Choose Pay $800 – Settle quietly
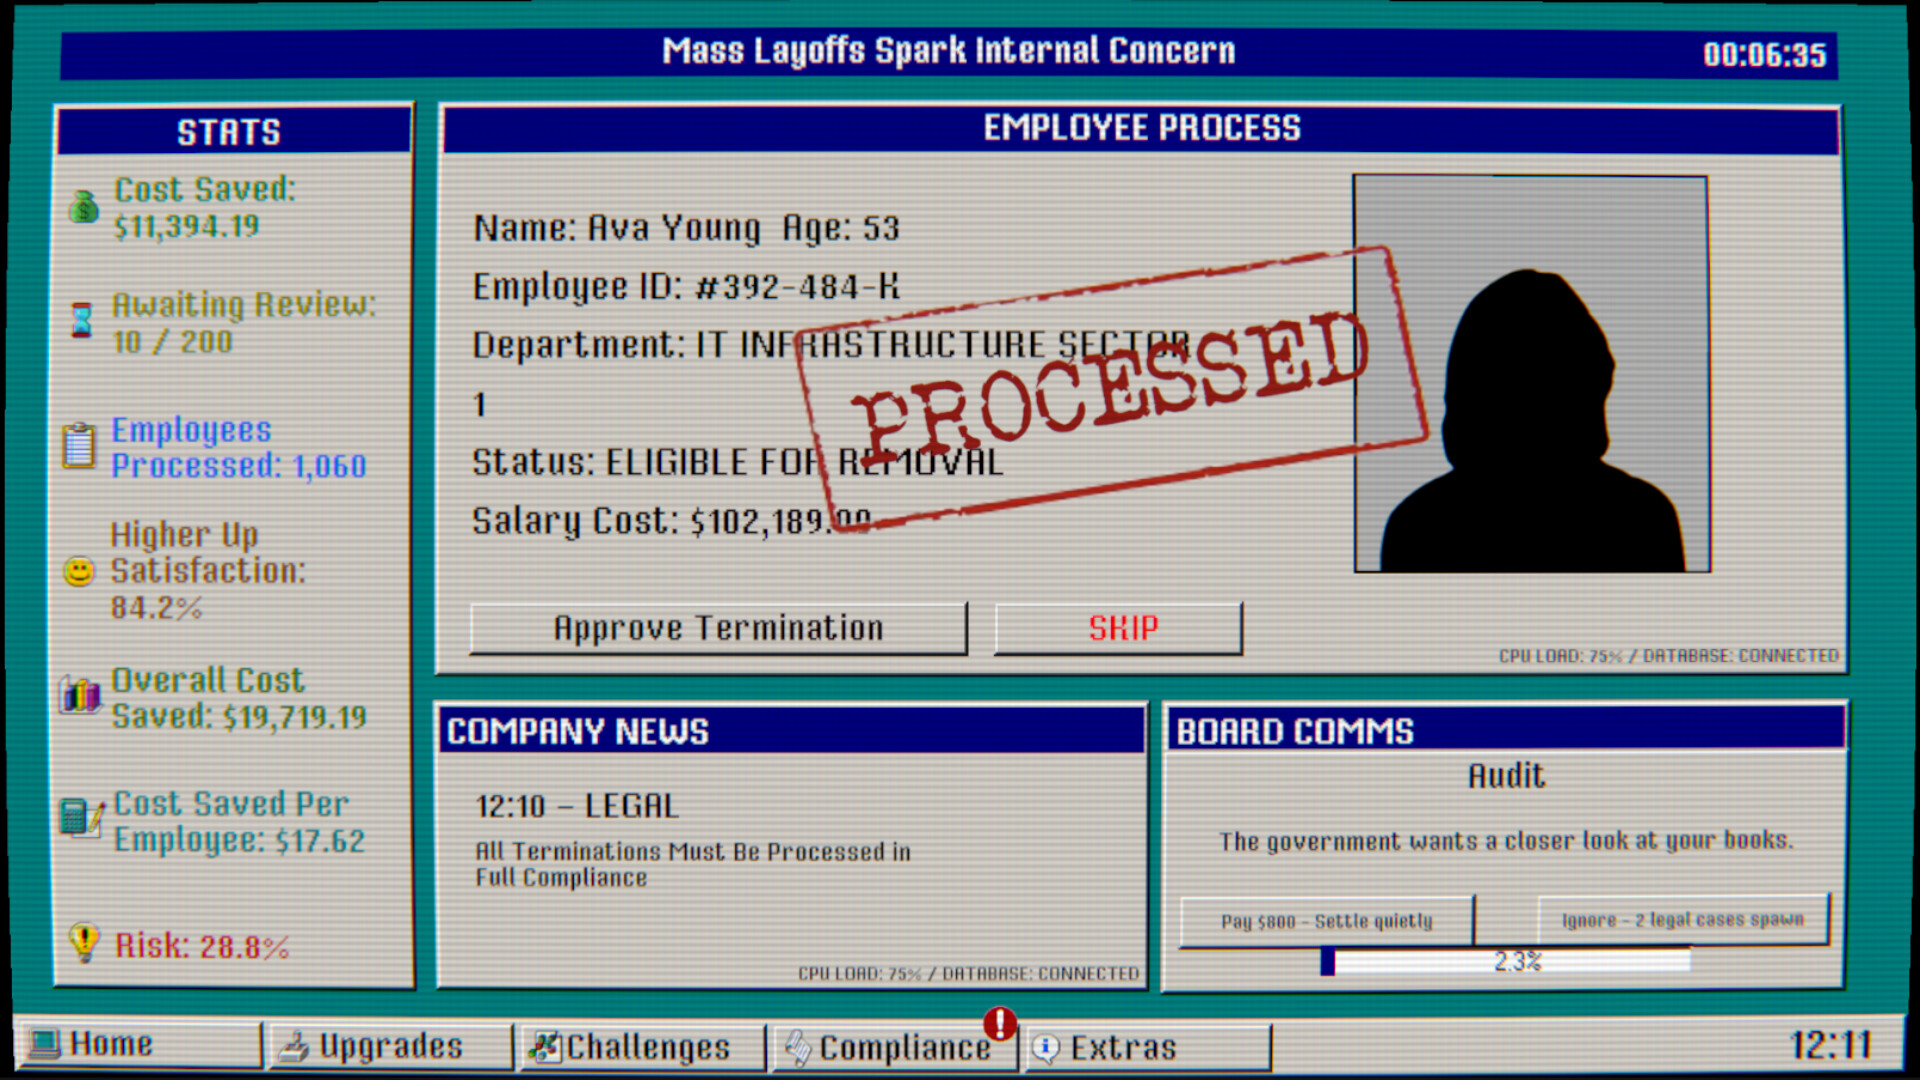Screen dimensions: 1920x1080 point(1326,921)
